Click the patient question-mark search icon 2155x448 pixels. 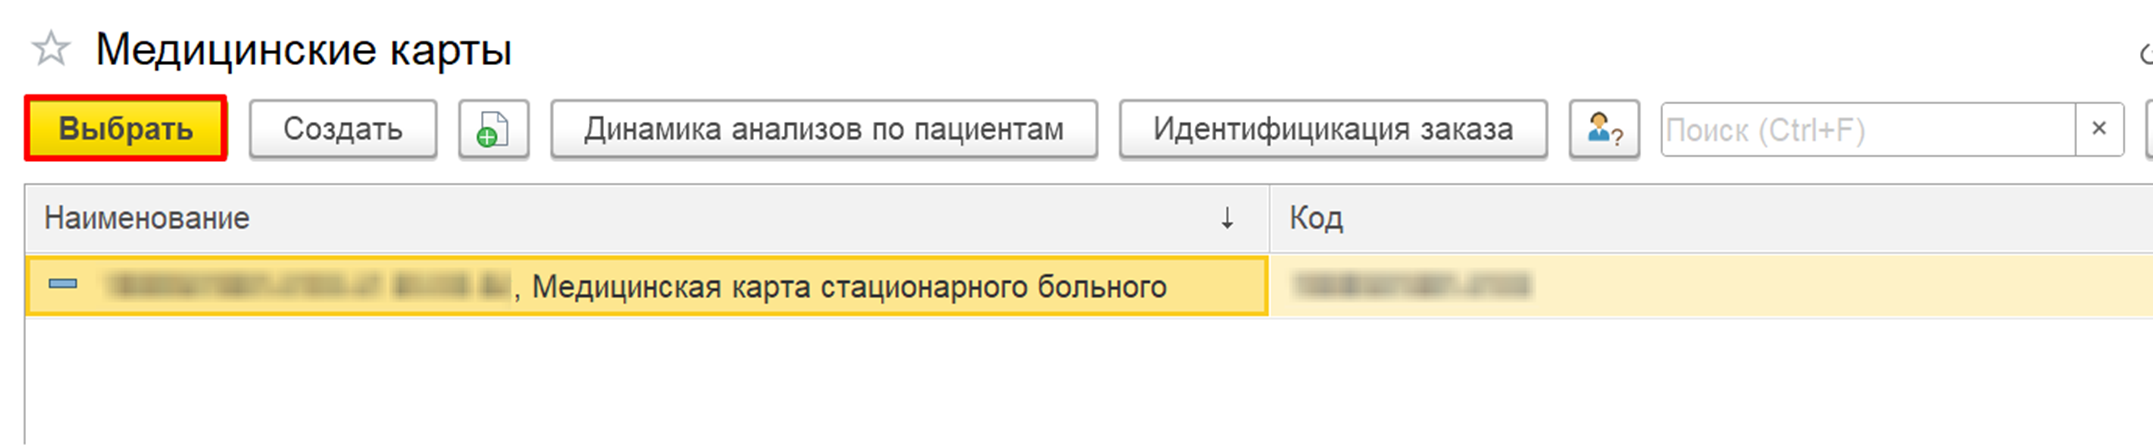pos(1604,129)
